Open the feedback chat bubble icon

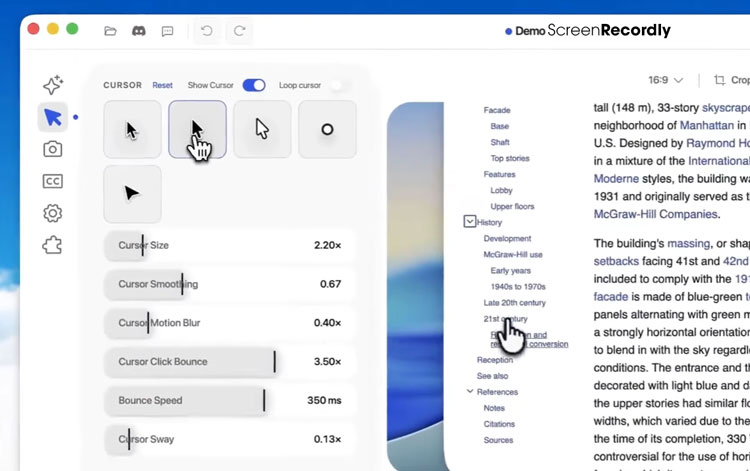167,32
